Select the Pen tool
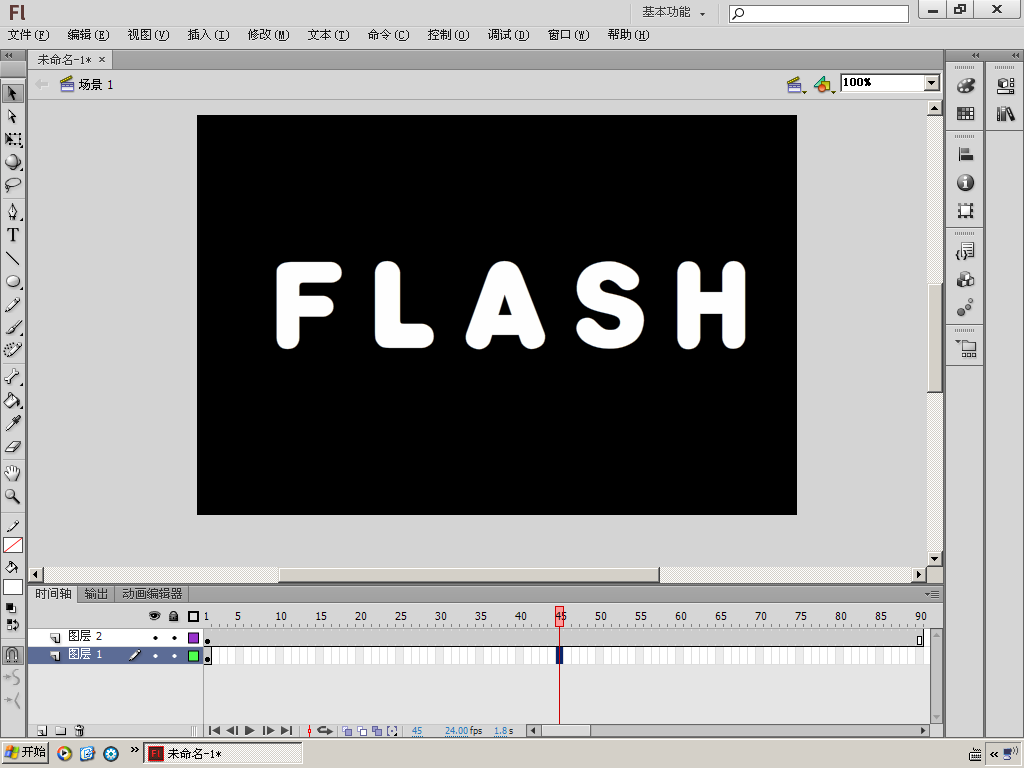Image resolution: width=1024 pixels, height=768 pixels. point(12,212)
